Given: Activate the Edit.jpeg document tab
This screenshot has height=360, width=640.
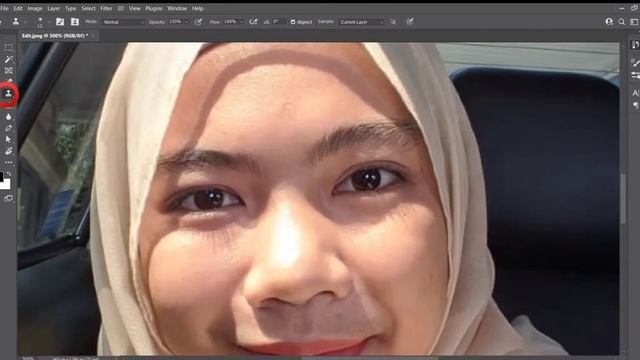Looking at the screenshot, I should coord(55,36).
